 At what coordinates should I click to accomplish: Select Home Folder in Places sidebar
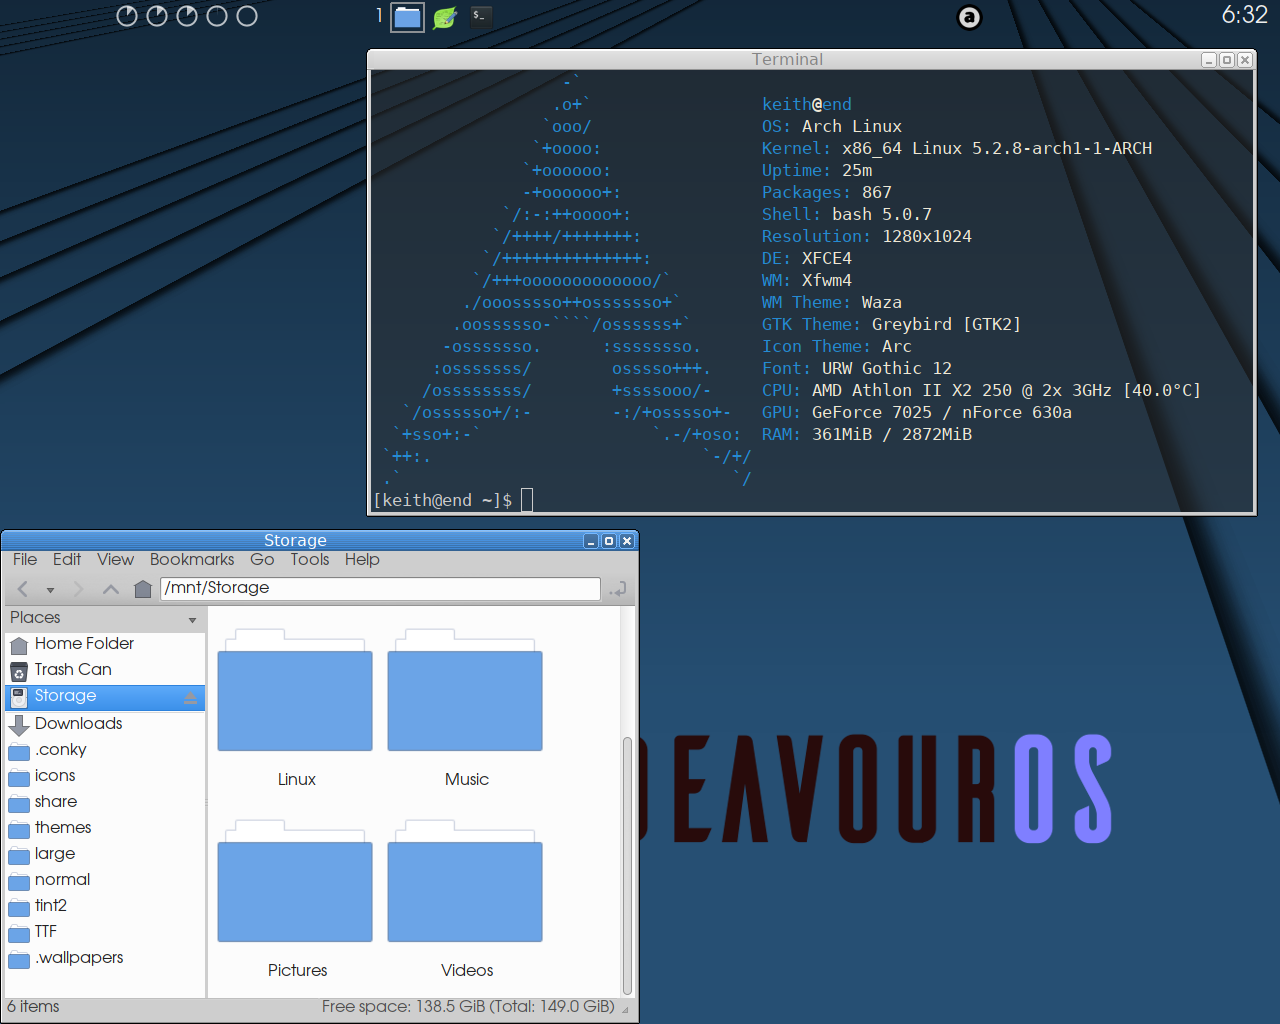(105, 644)
